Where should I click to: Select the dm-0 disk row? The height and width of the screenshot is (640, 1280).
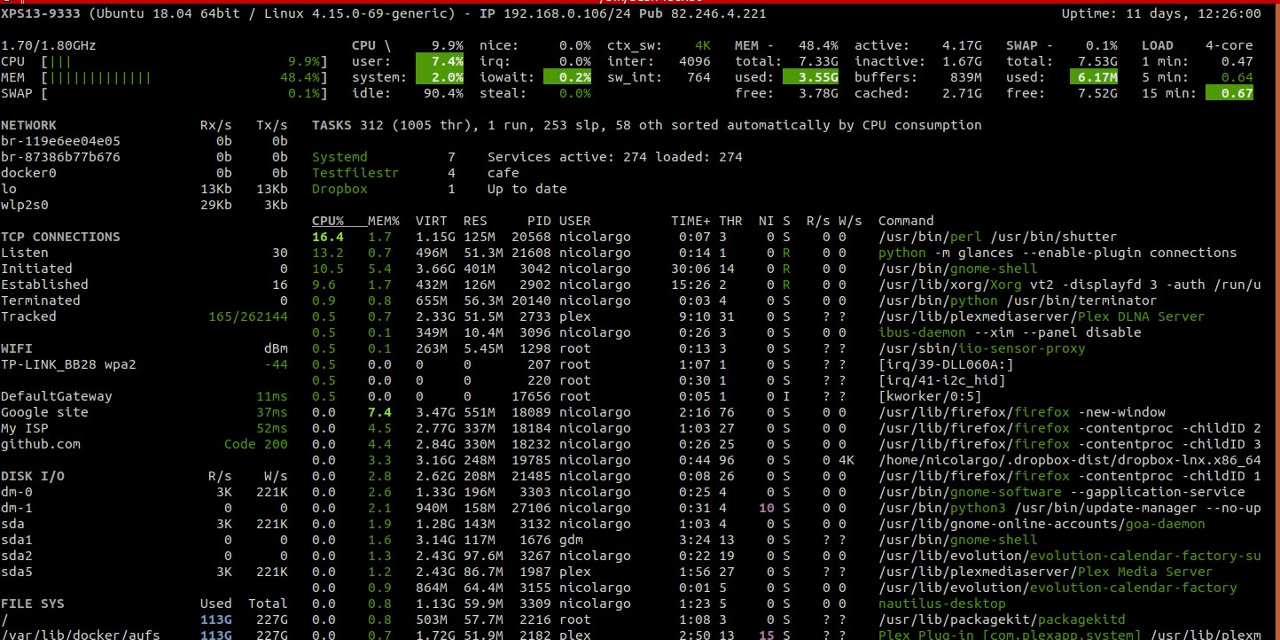[144, 493]
